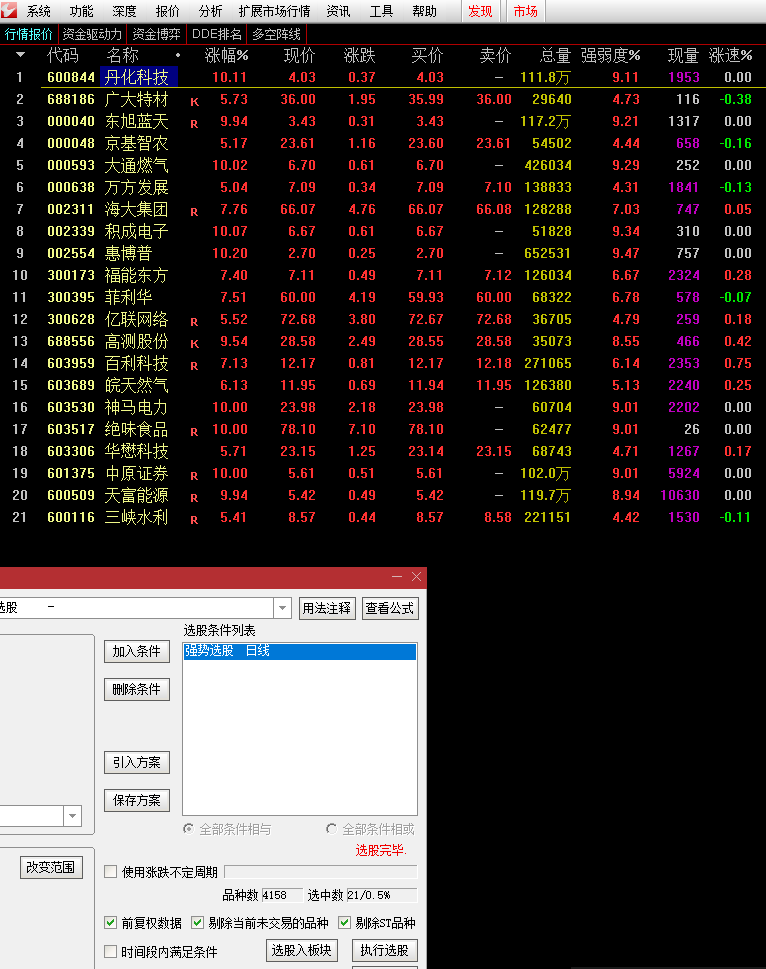Select stock name 中原证券
This screenshot has width=766, height=969.
(x=137, y=473)
